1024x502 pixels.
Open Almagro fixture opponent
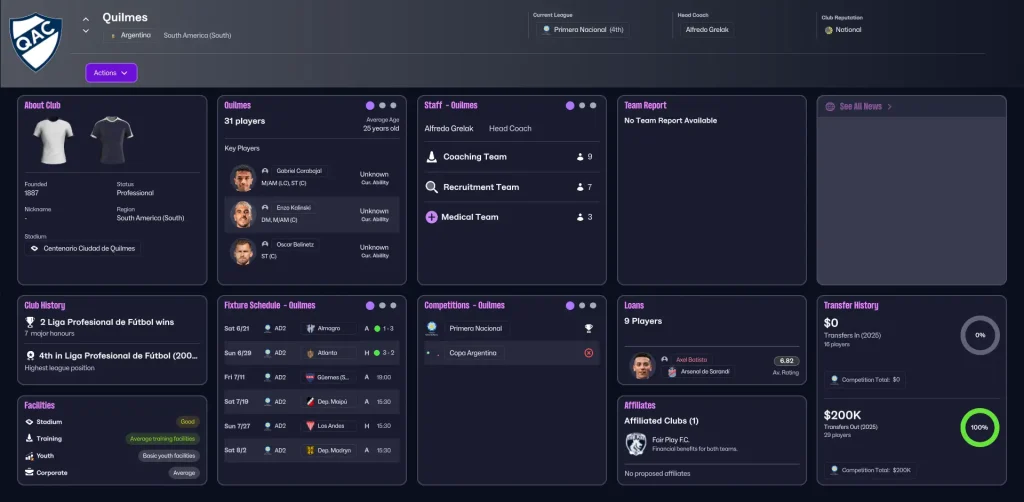[x=328, y=328]
